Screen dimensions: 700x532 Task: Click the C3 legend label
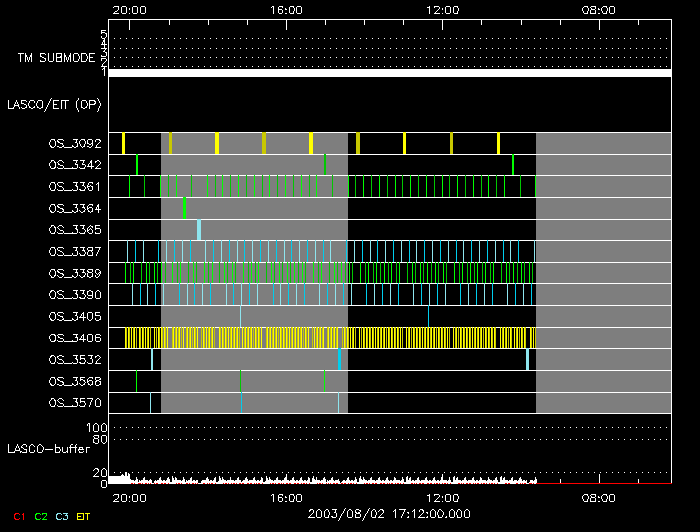[x=64, y=516]
